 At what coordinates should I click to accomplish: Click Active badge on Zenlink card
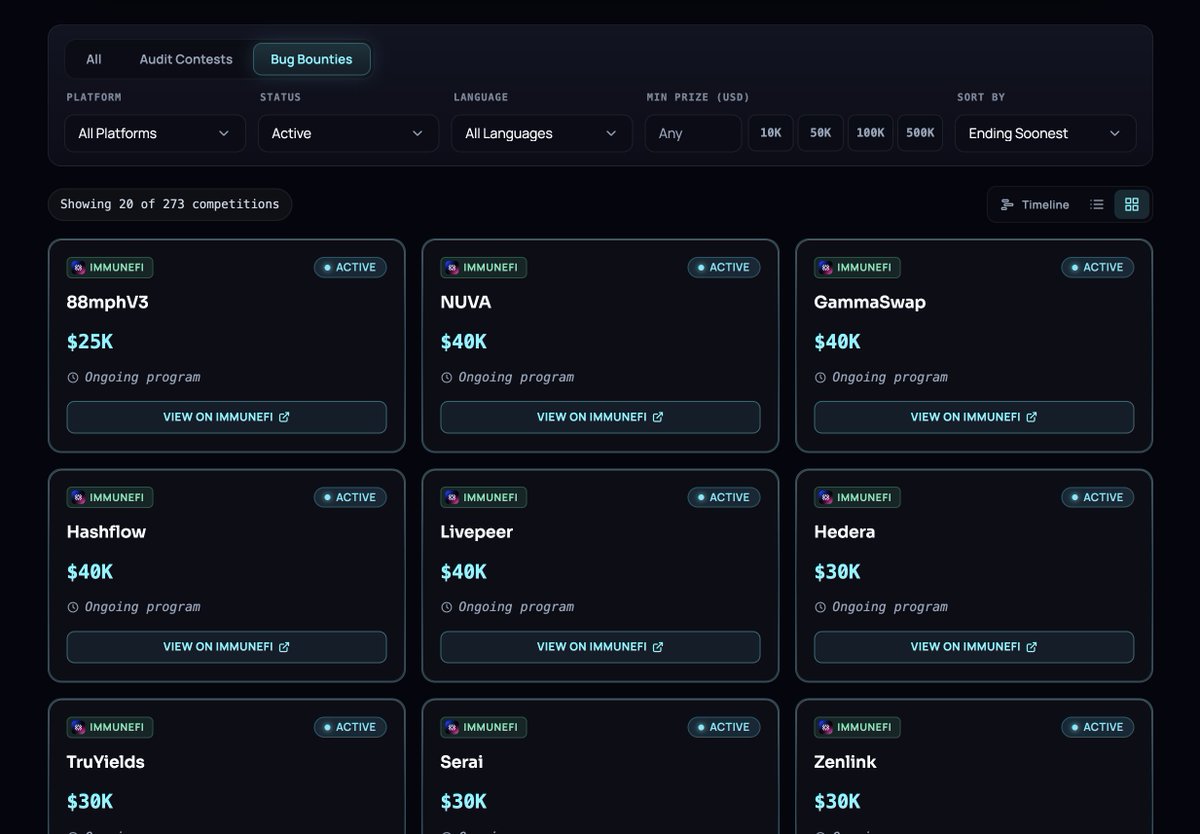pos(1098,727)
